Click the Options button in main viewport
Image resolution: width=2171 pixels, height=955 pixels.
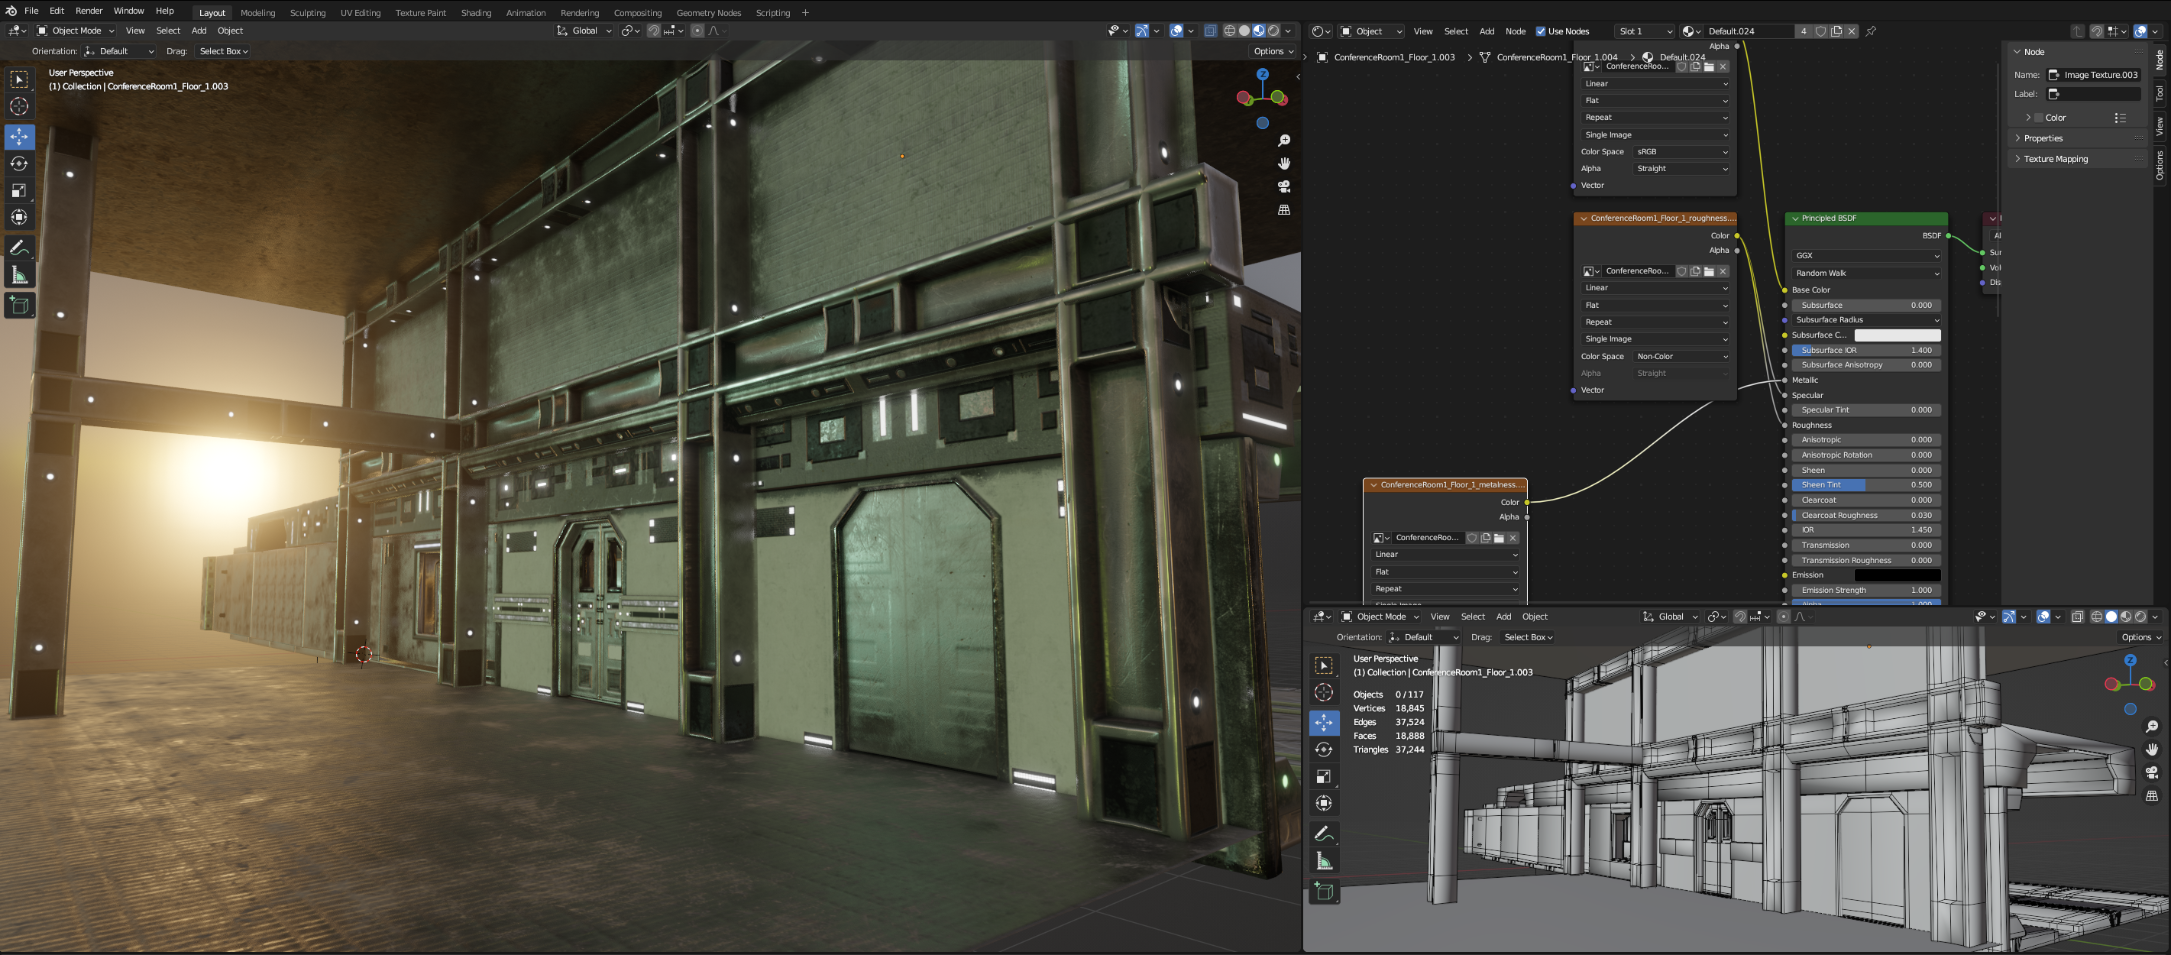[1273, 51]
